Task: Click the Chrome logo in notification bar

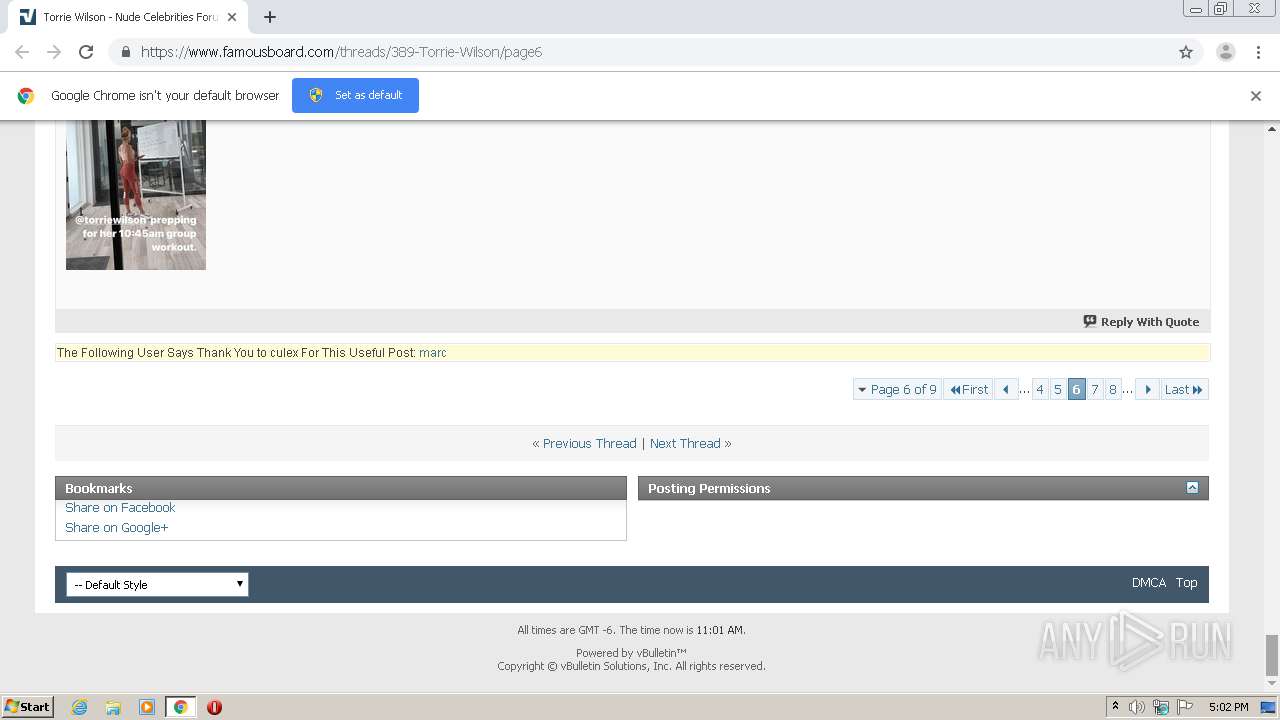Action: [x=26, y=96]
